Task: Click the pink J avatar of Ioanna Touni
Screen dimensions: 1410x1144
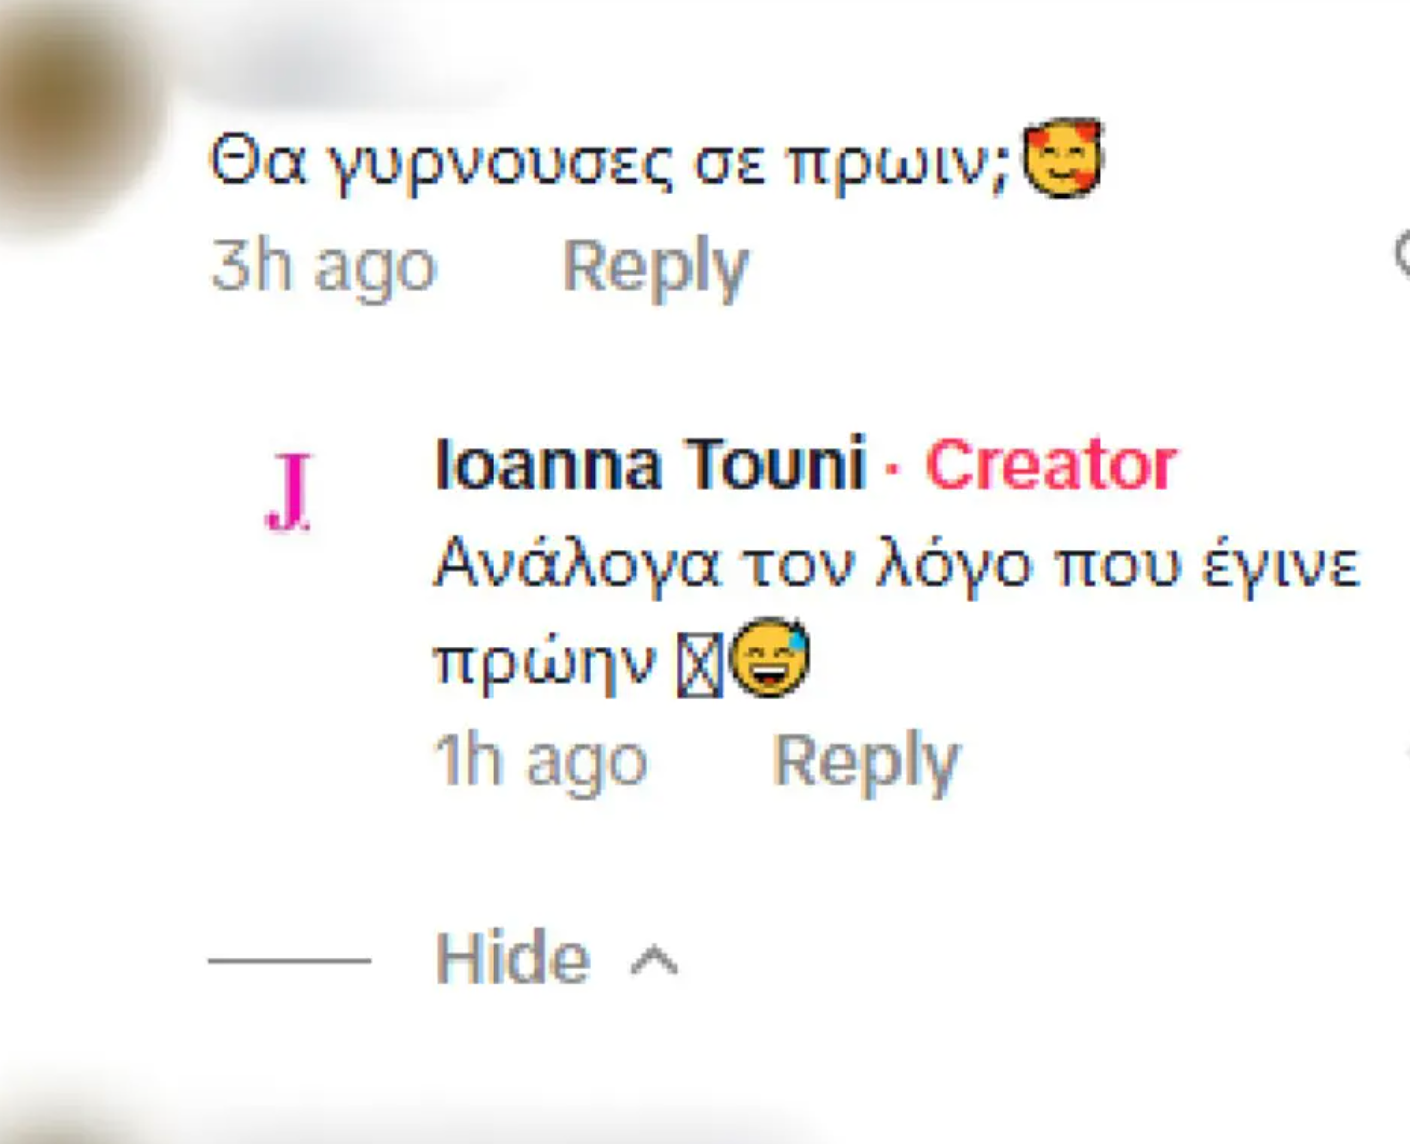Action: [x=289, y=492]
